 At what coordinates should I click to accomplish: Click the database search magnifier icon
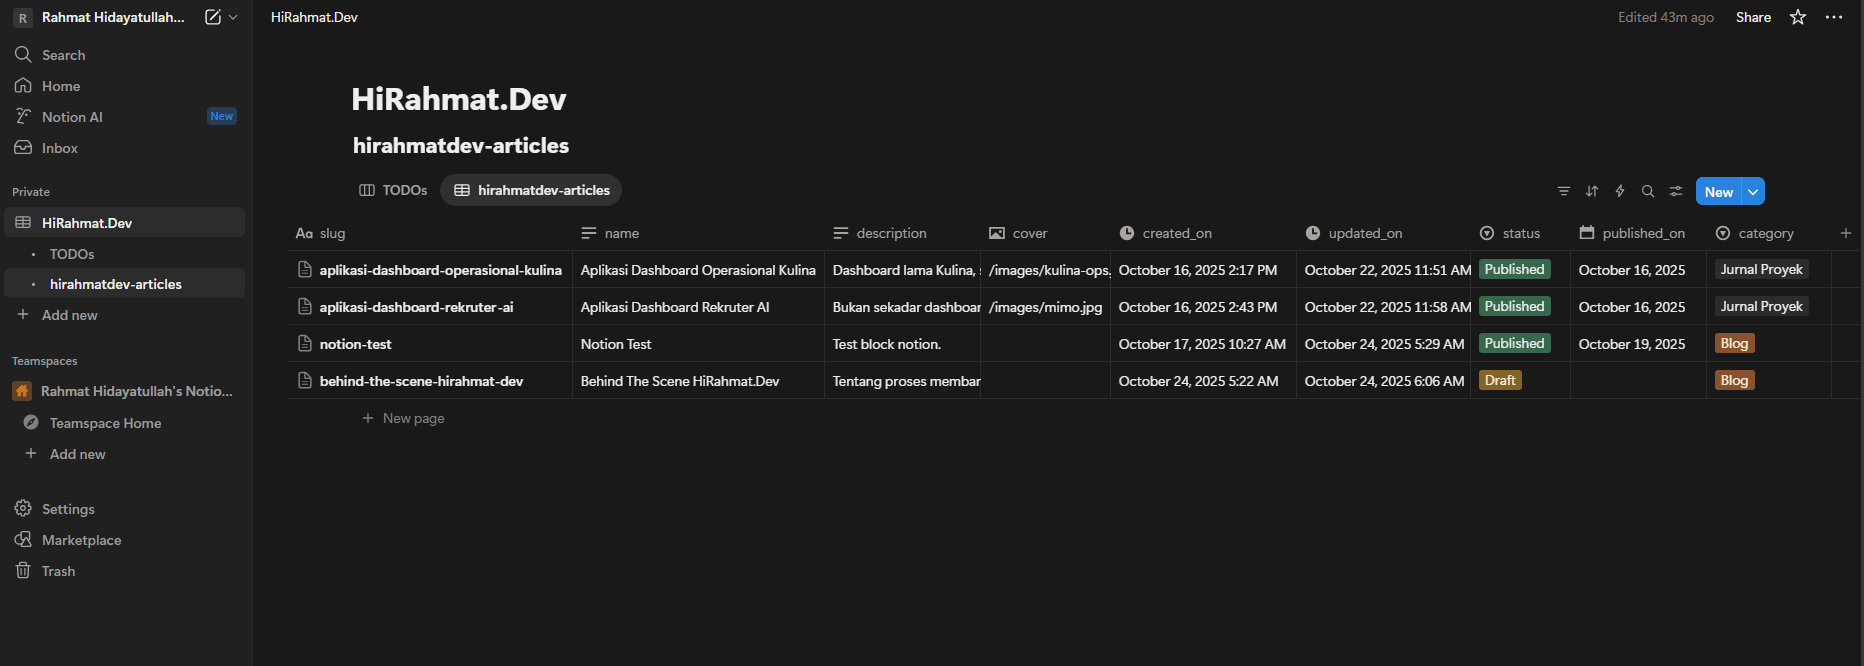[x=1648, y=191]
